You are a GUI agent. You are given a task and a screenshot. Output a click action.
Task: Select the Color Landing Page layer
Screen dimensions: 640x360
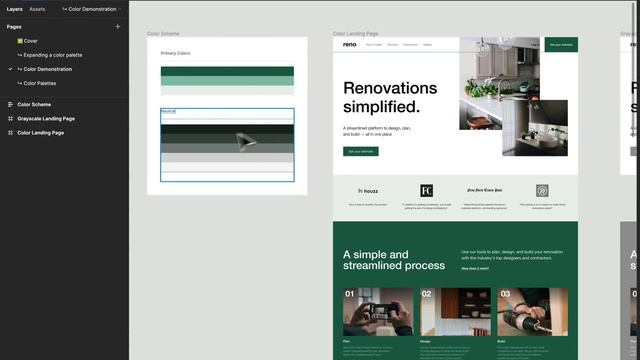point(41,133)
